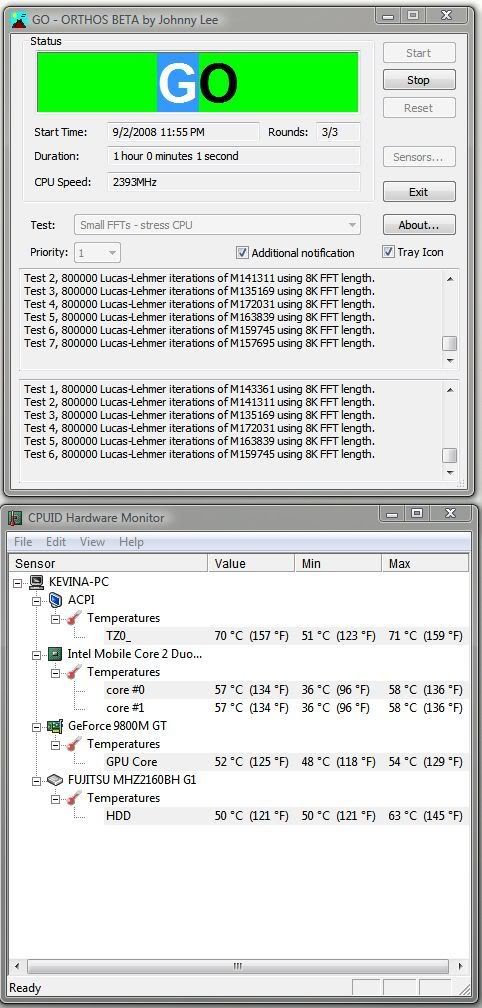Click the Ready status bar text
482x1008 pixels.
25,988
